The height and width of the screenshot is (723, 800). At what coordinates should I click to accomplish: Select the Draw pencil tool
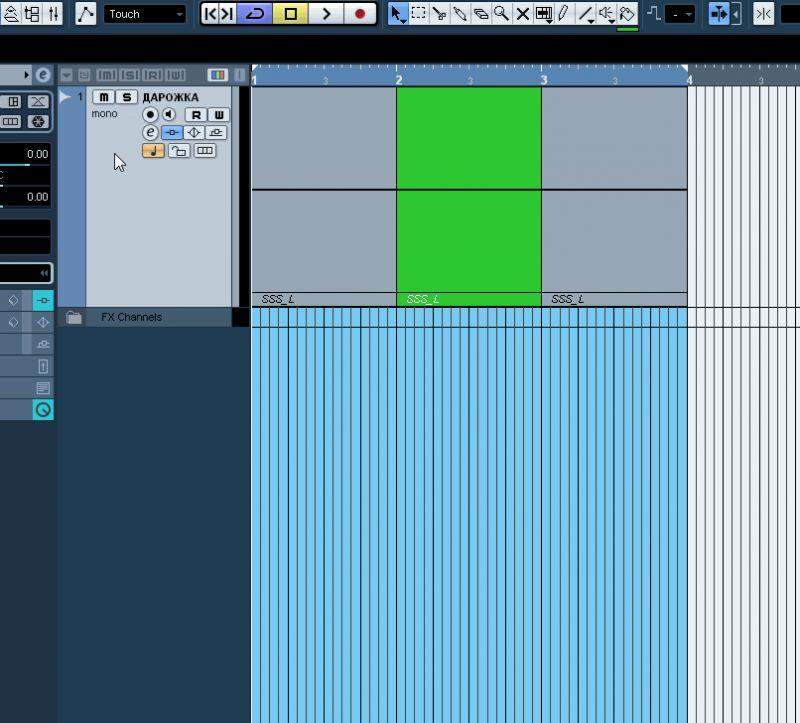point(564,14)
